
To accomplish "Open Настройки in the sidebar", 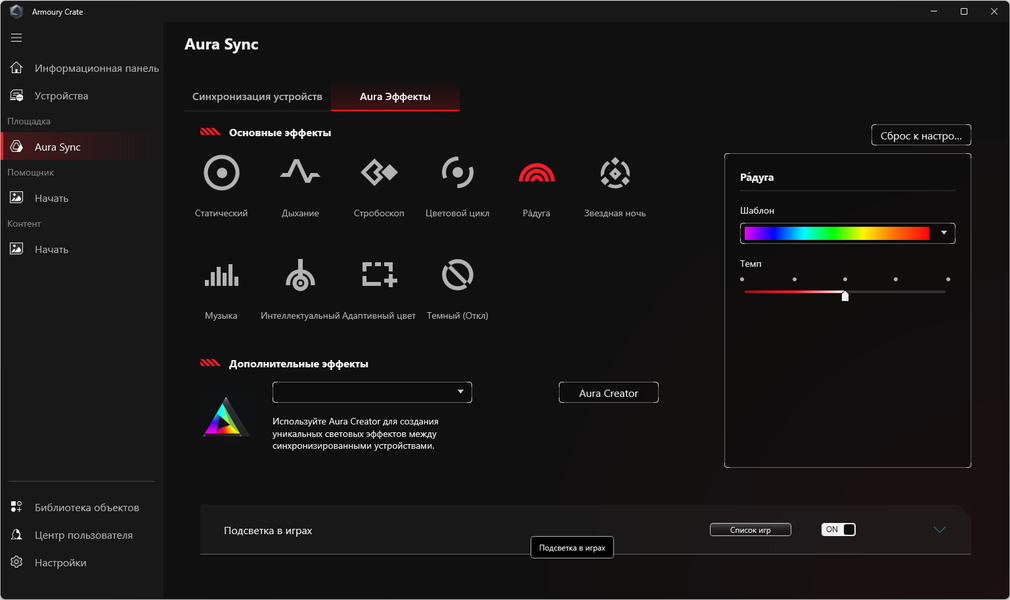I will (61, 563).
